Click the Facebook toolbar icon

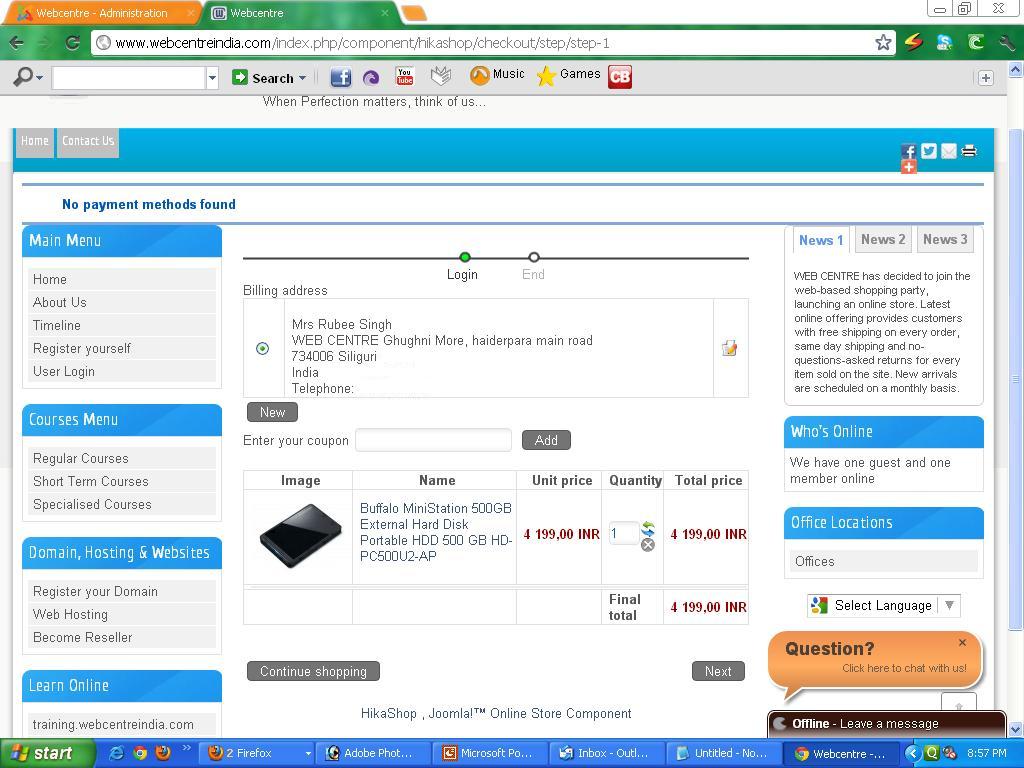coord(340,77)
